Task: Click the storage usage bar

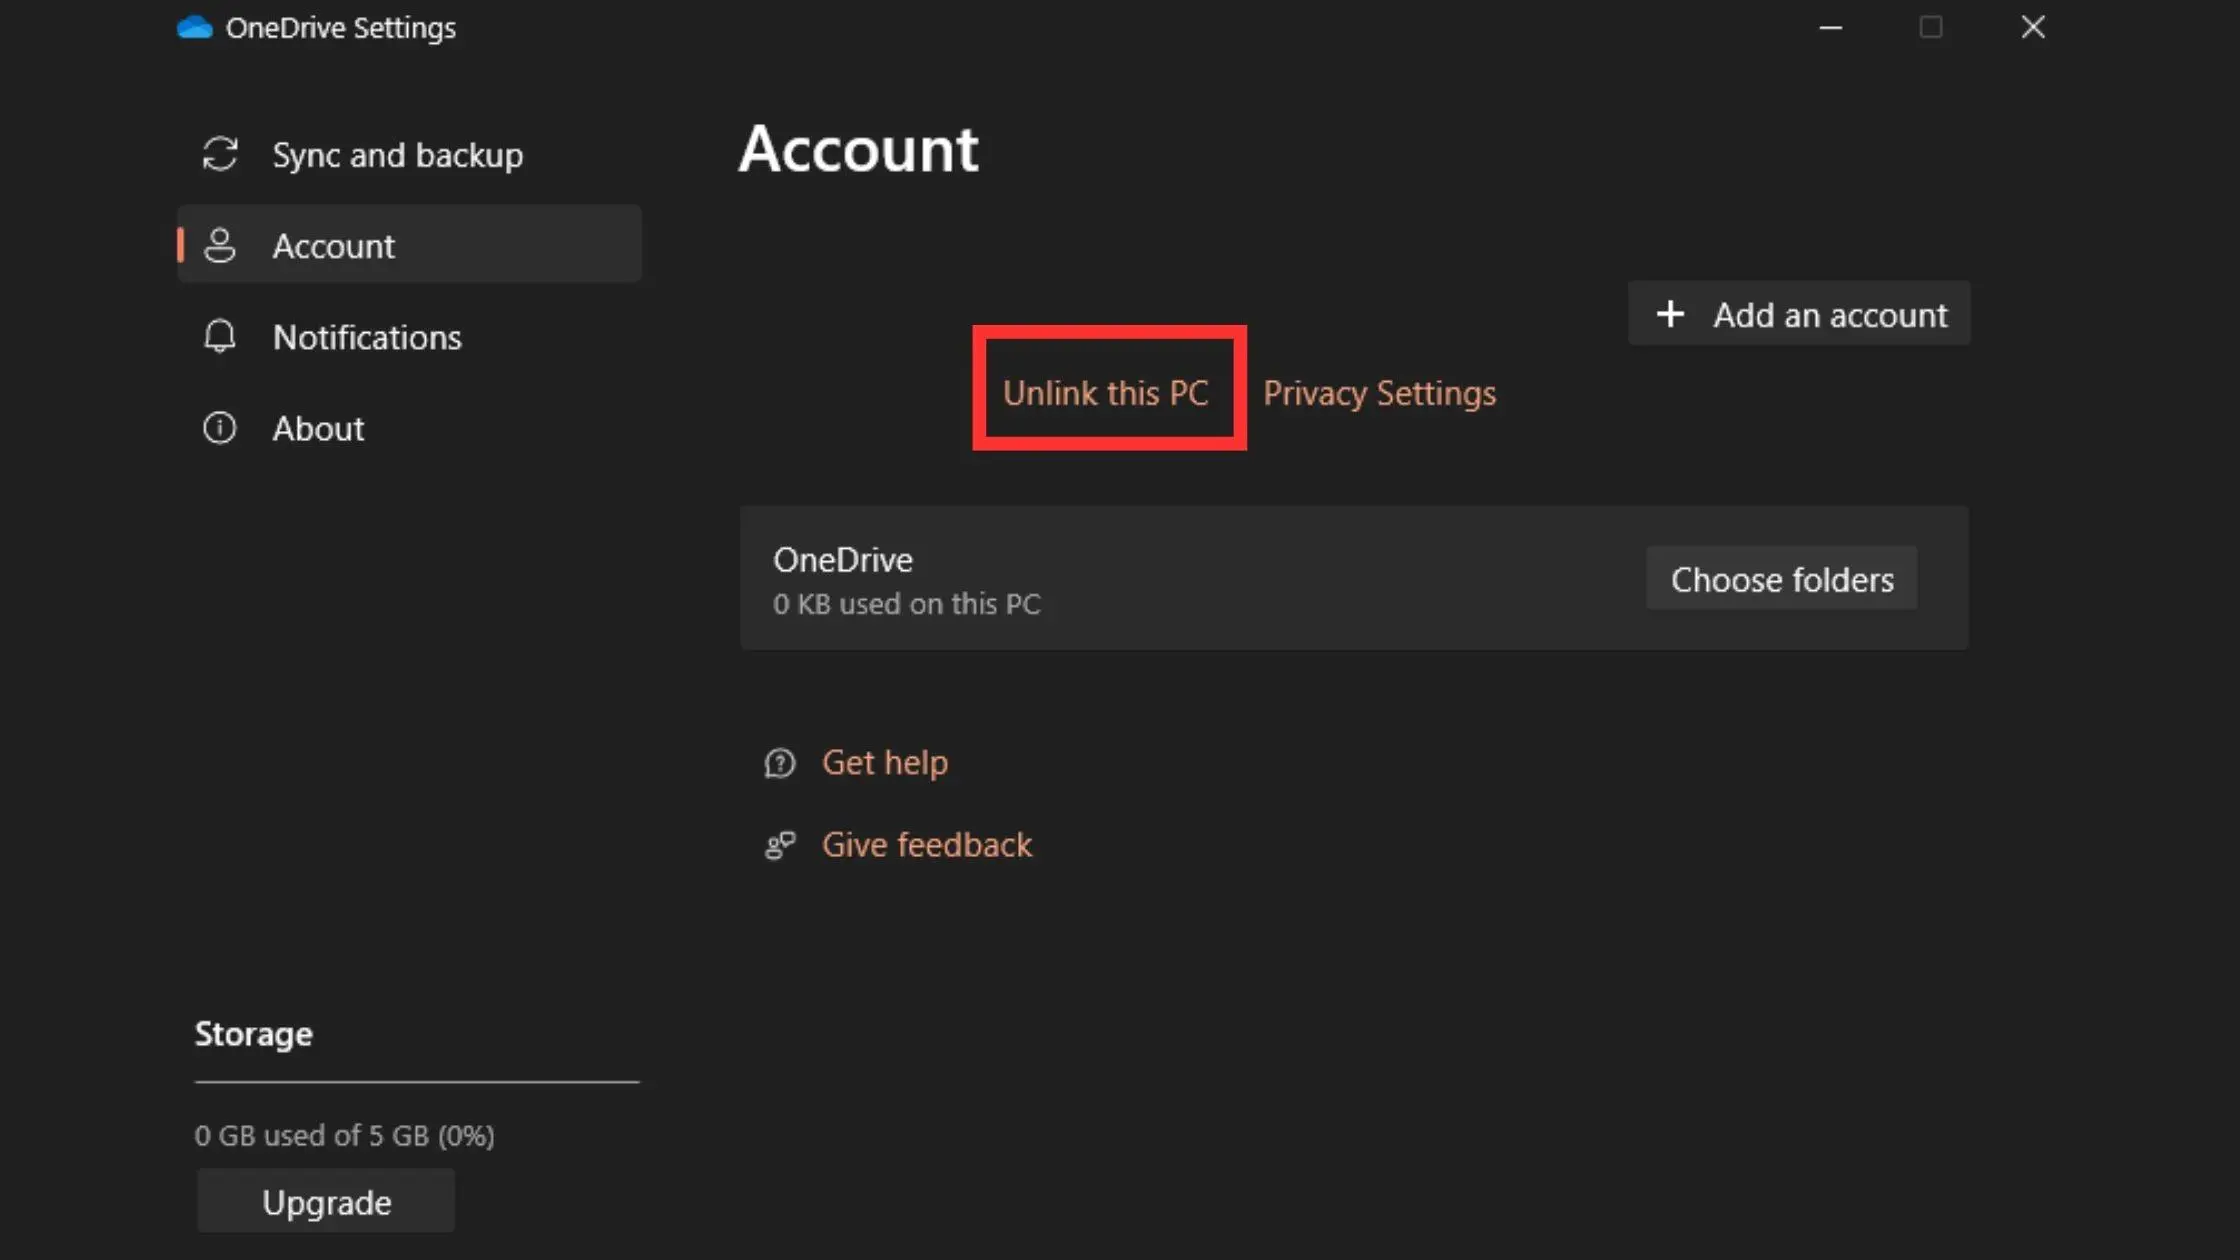Action: click(x=417, y=1081)
